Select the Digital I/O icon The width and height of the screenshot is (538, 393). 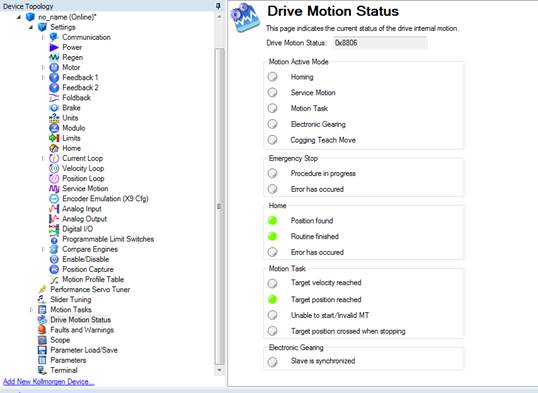(54, 229)
